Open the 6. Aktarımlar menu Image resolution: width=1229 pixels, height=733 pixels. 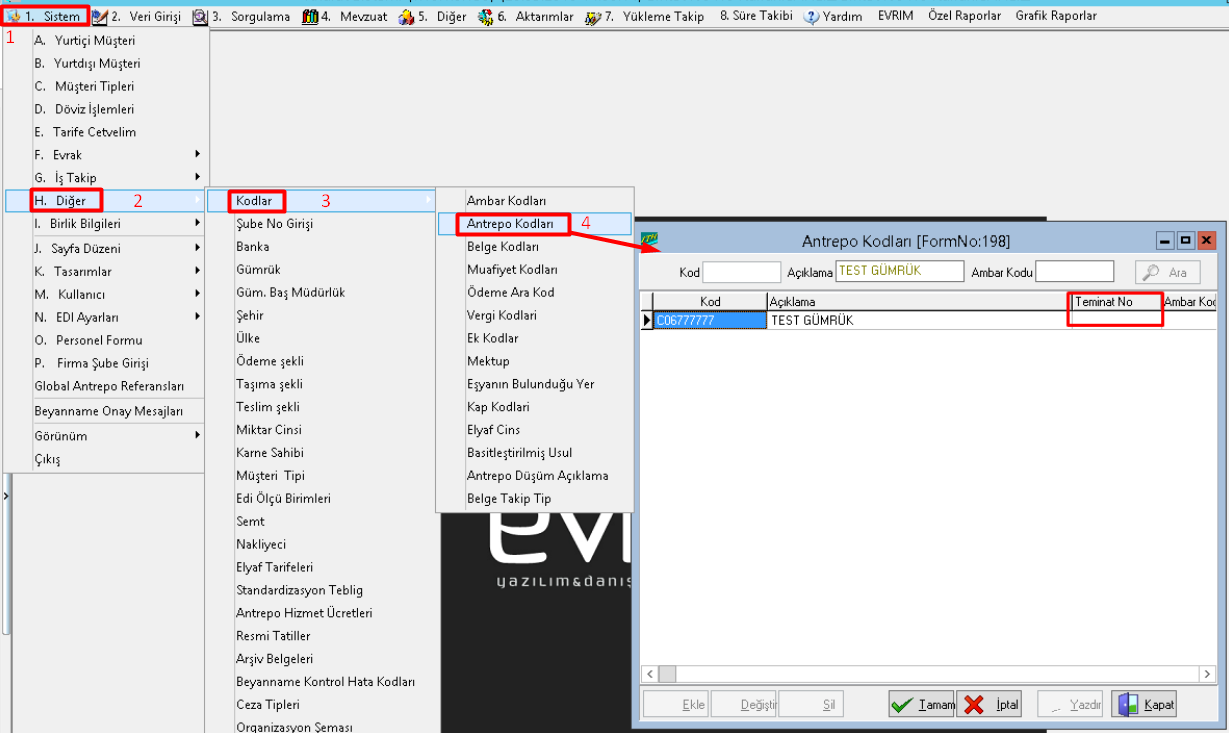coord(526,16)
